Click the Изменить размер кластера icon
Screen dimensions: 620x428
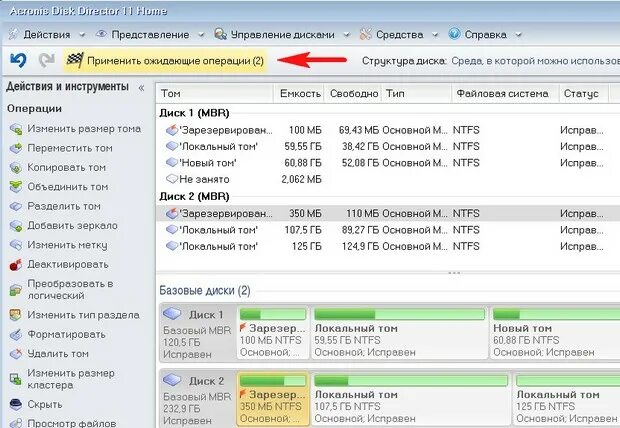[x=16, y=379]
